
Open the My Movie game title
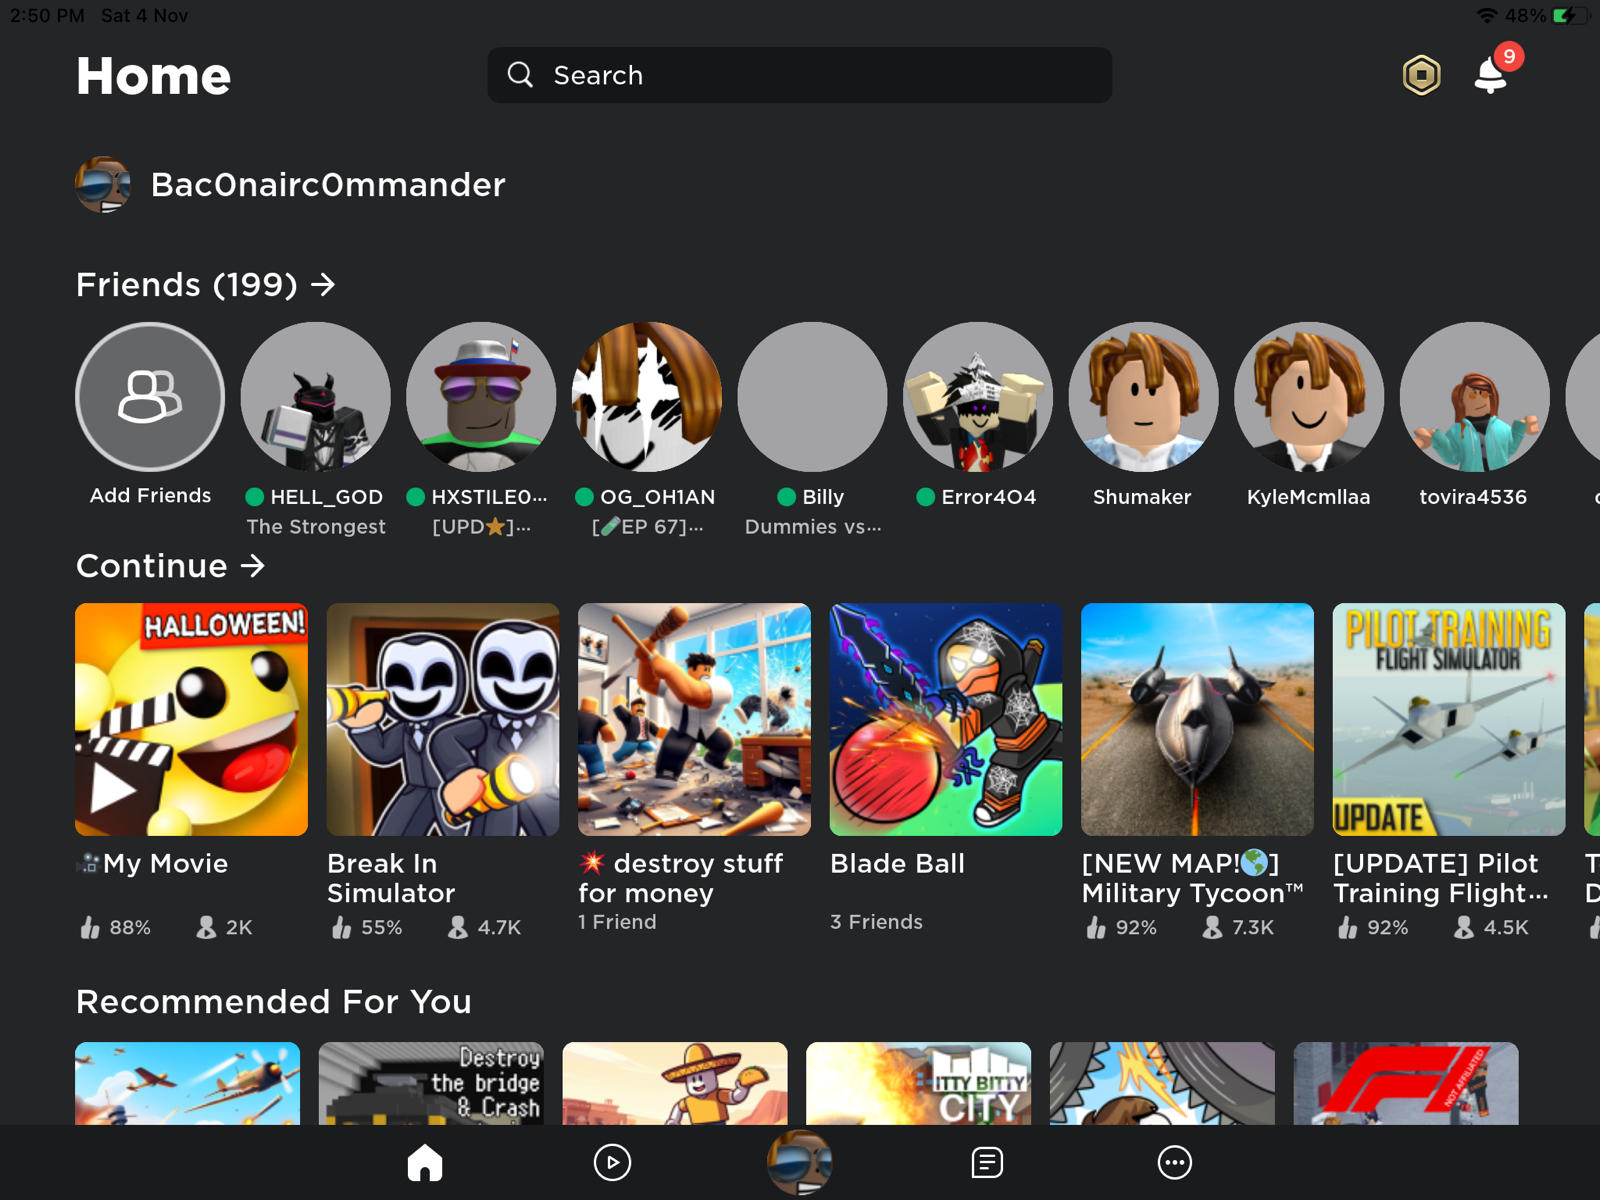pos(165,864)
